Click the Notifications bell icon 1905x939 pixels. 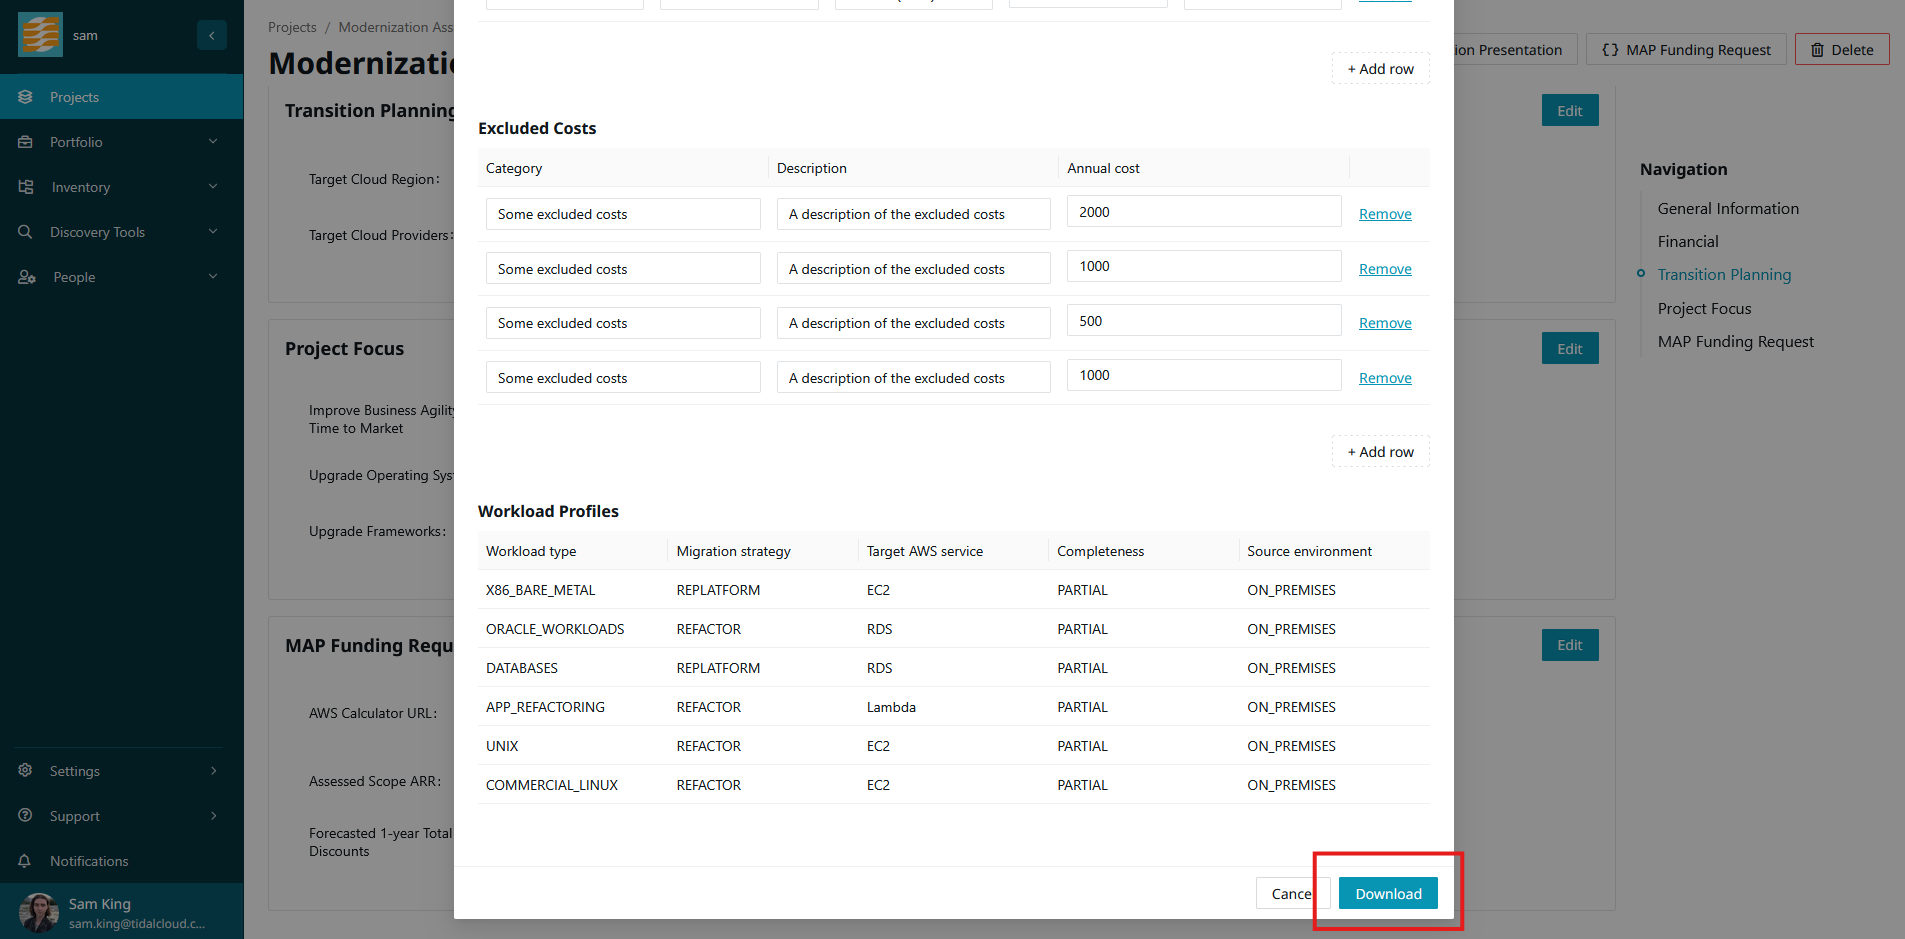coord(26,861)
